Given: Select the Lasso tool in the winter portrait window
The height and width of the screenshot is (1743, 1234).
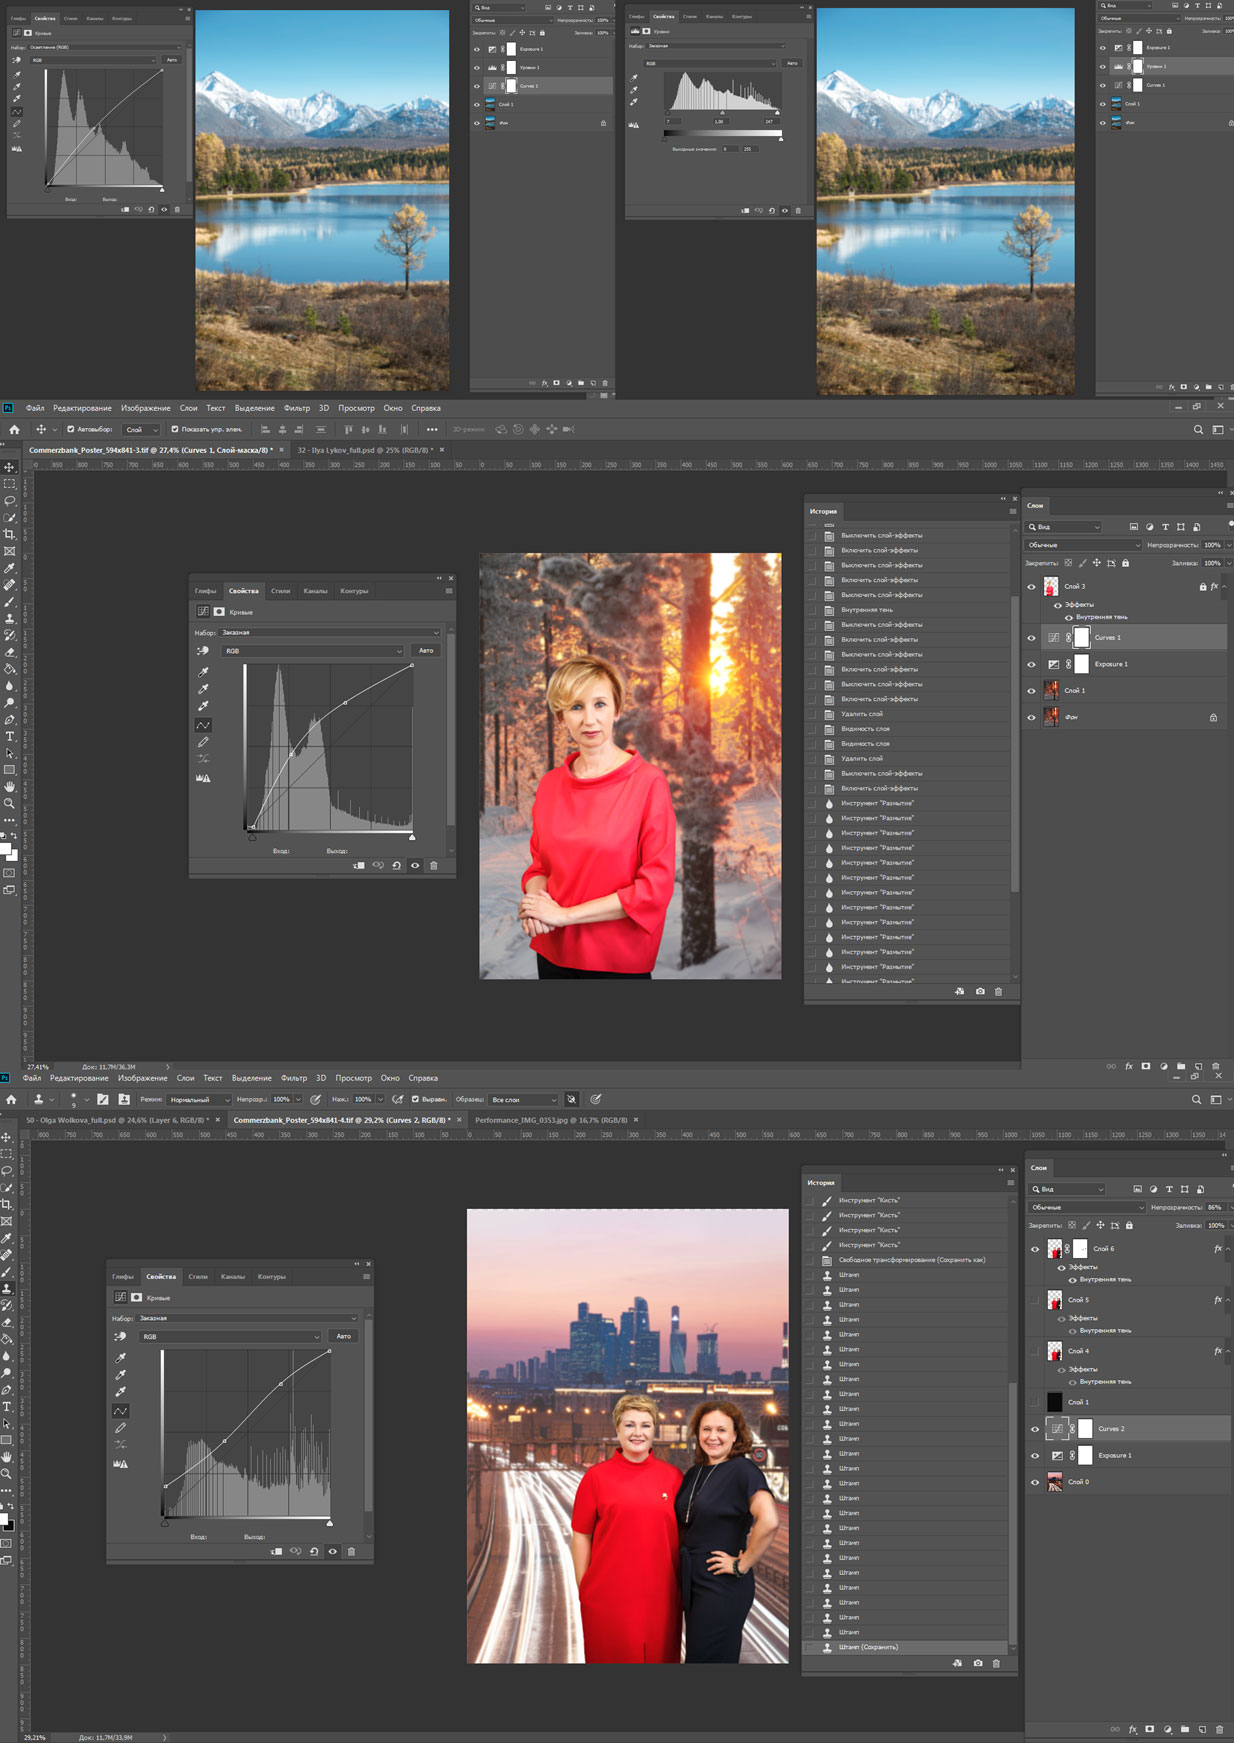Looking at the screenshot, I should (10, 501).
